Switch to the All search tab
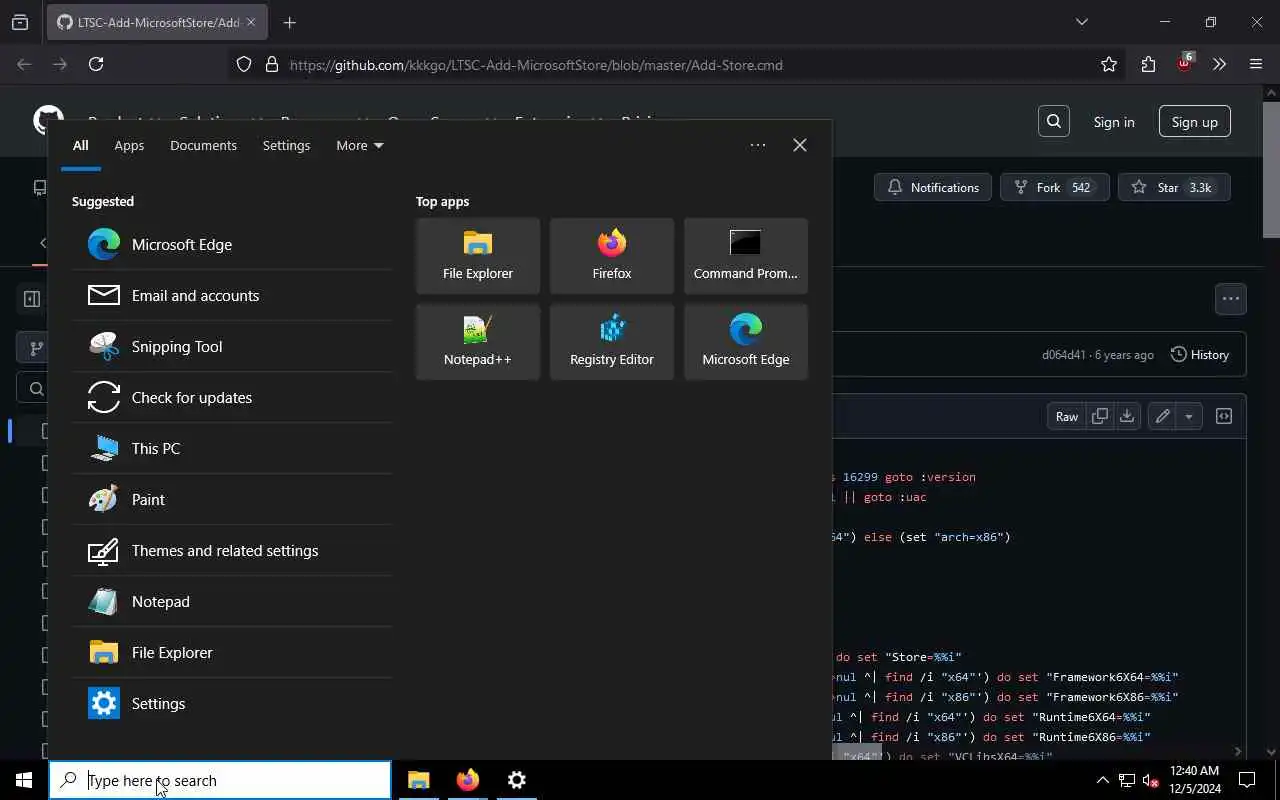 (81, 145)
